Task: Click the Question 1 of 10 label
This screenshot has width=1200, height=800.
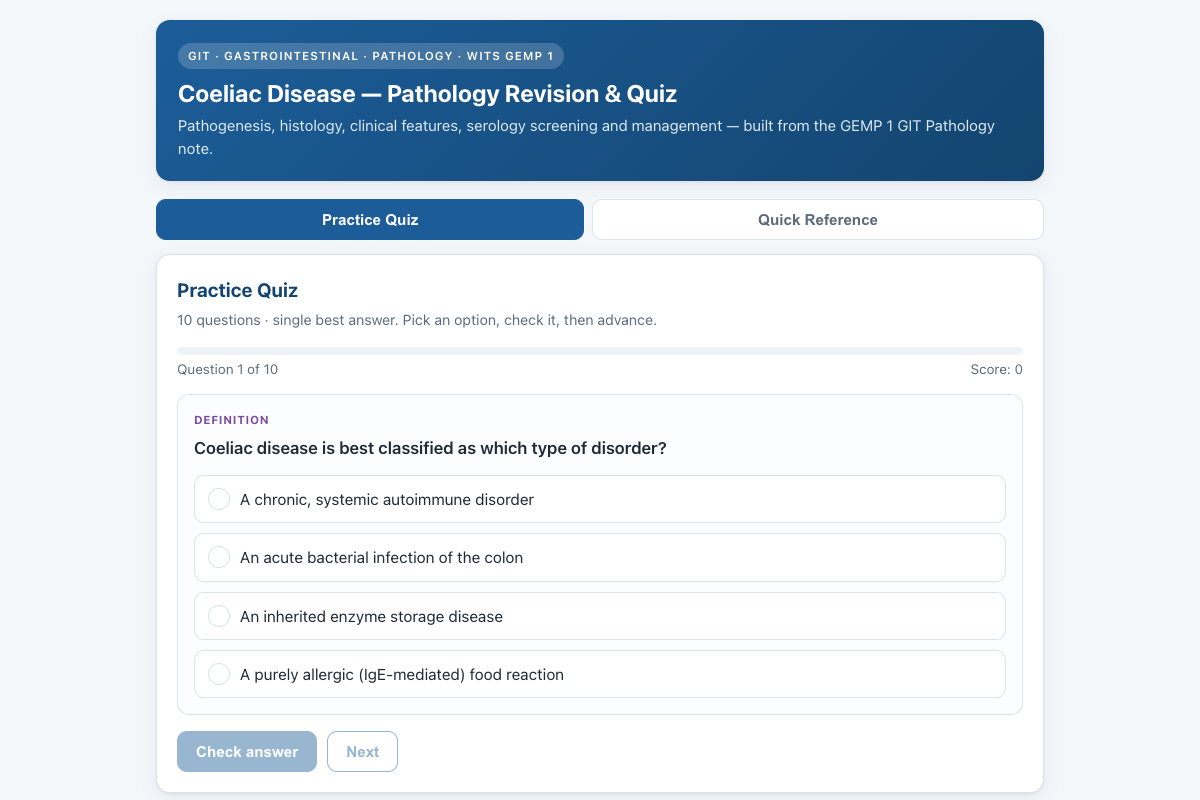Action: click(x=228, y=369)
